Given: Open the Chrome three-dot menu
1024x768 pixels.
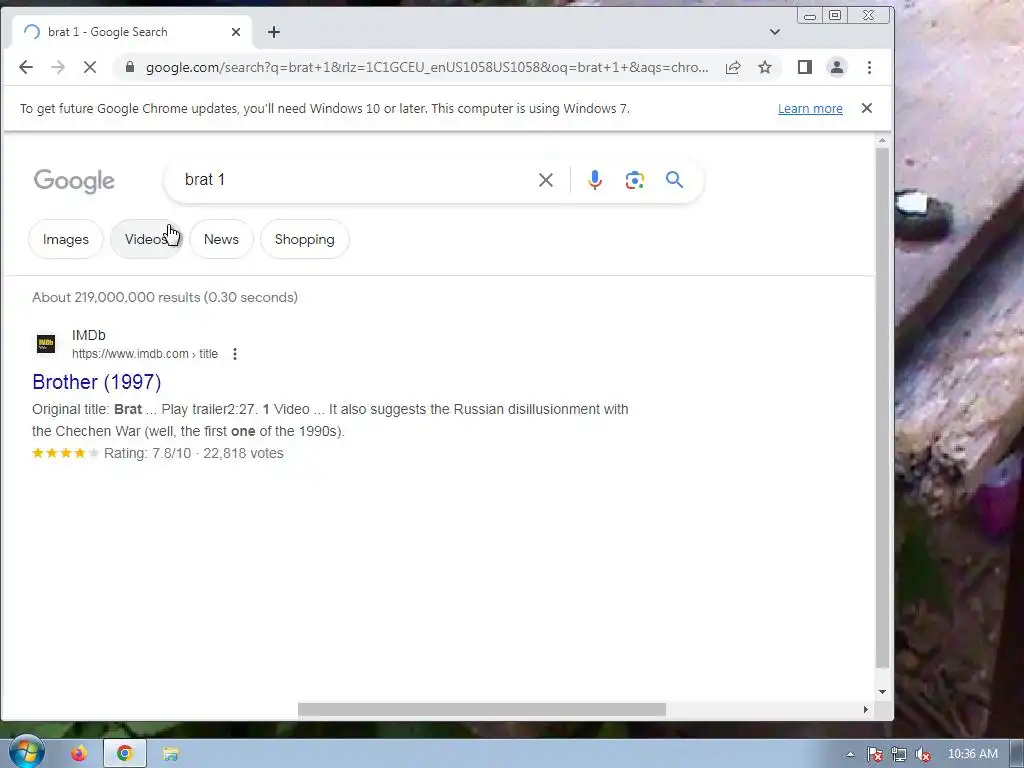Looking at the screenshot, I should (869, 67).
